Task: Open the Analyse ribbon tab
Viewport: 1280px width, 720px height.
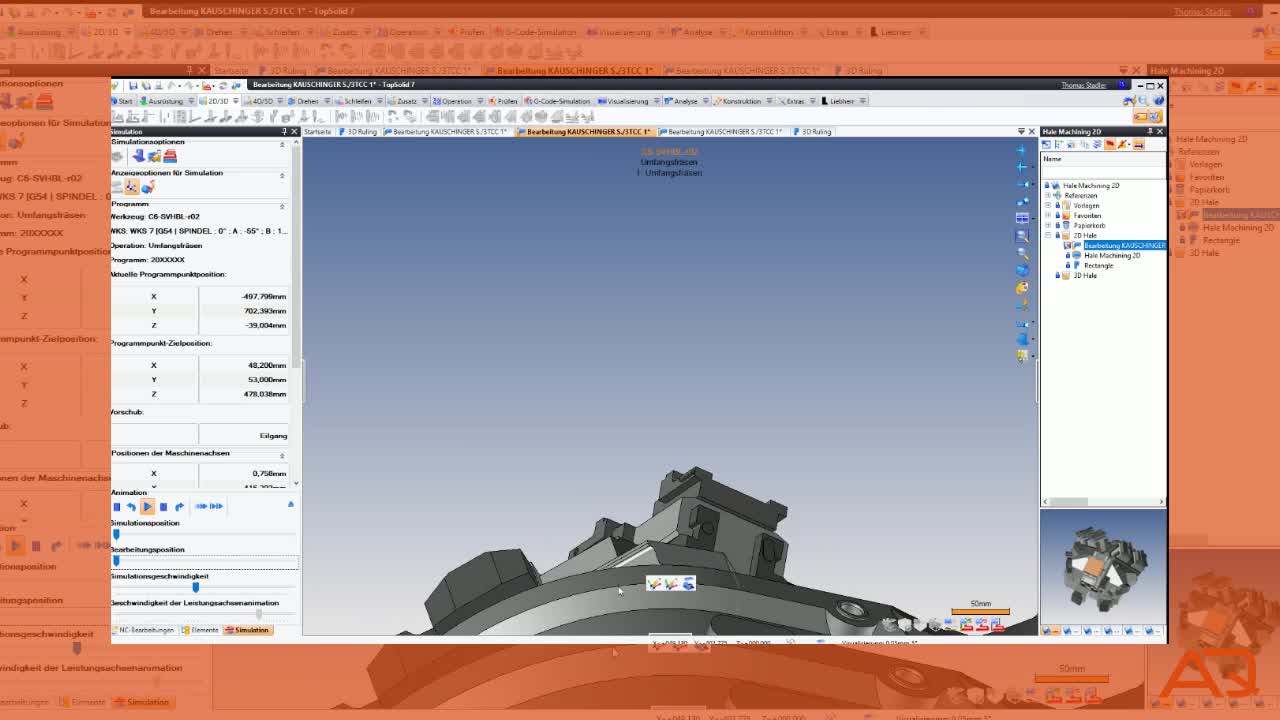Action: coord(681,101)
